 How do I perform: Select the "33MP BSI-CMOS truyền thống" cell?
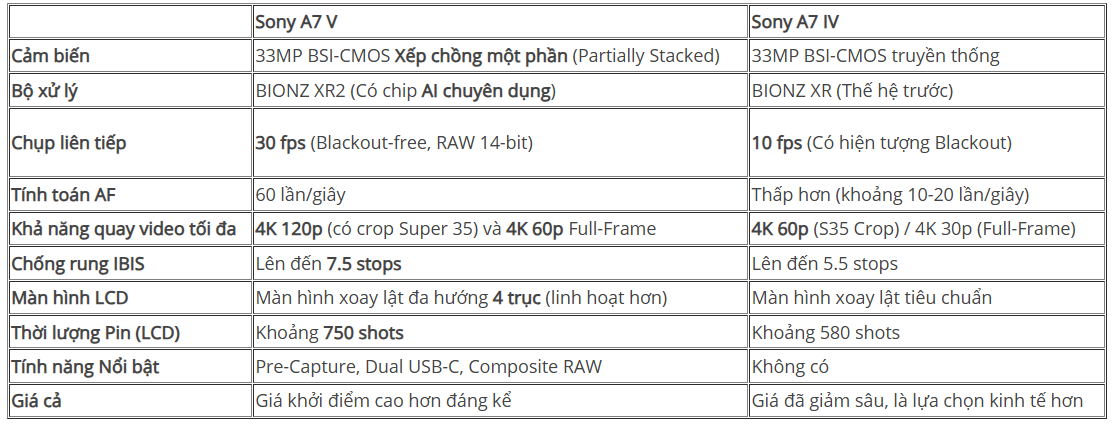pyautogui.click(x=875, y=56)
